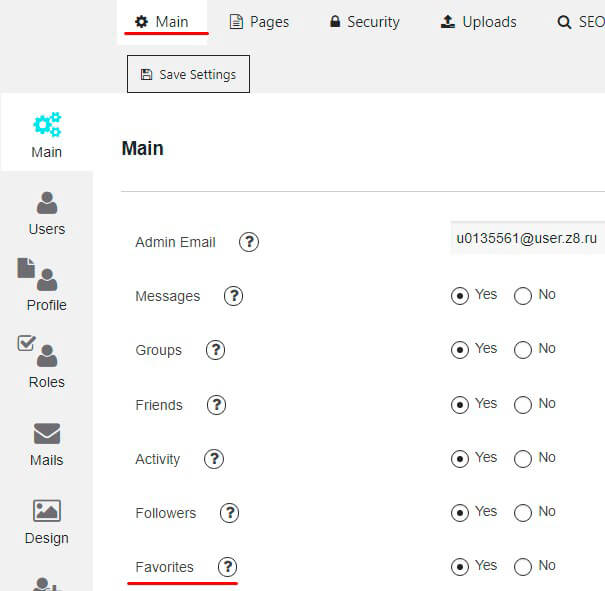This screenshot has width=605, height=591.
Task: Click the Admin Email label
Action: pyautogui.click(x=176, y=242)
